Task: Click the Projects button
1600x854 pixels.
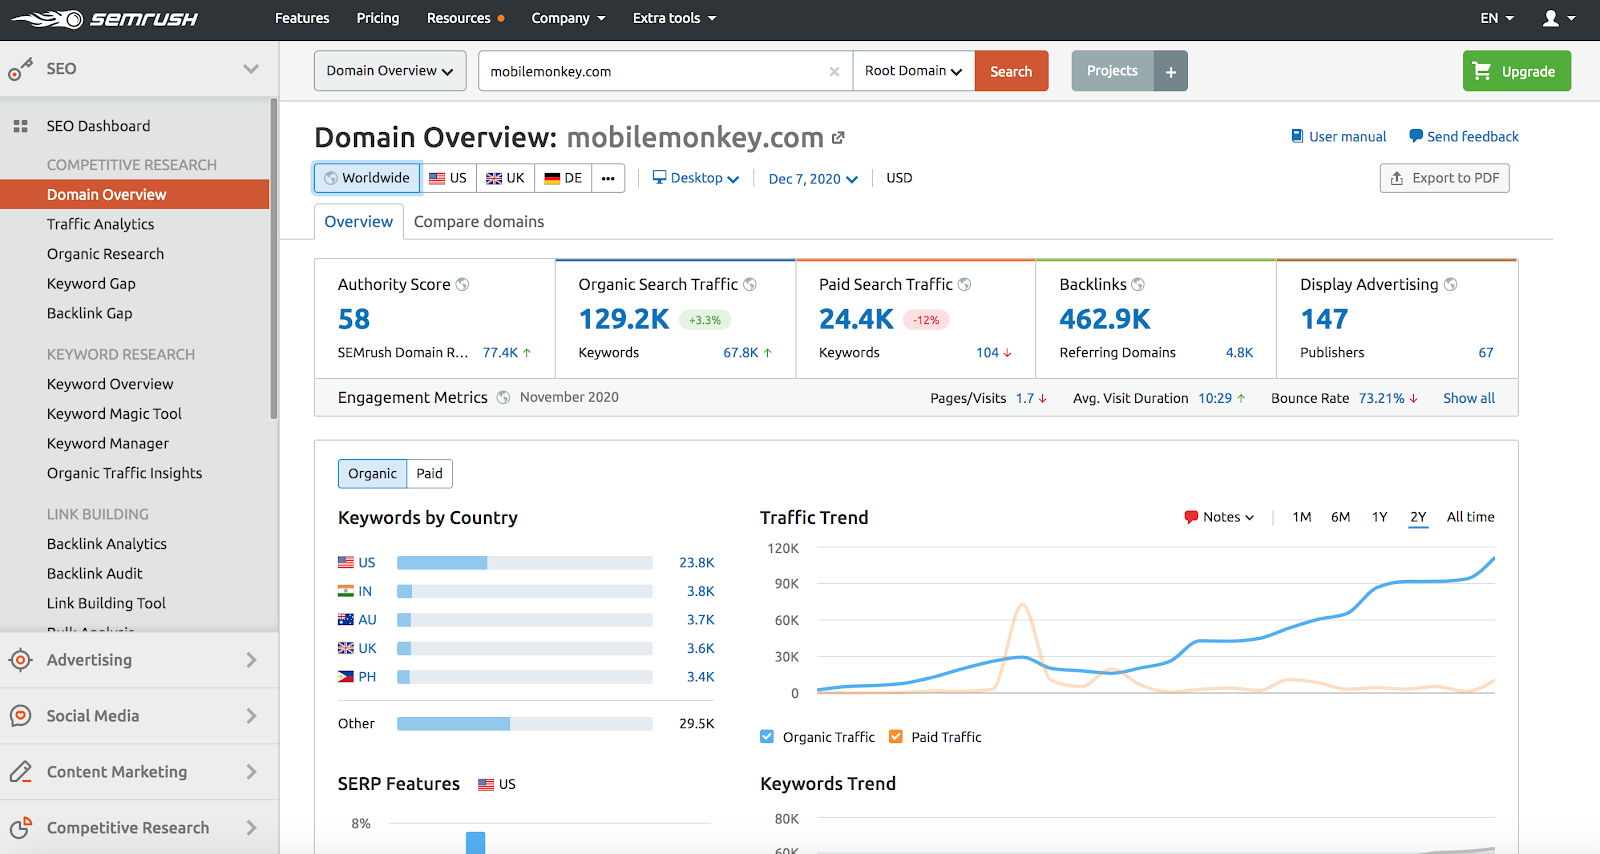Action: click(1112, 71)
